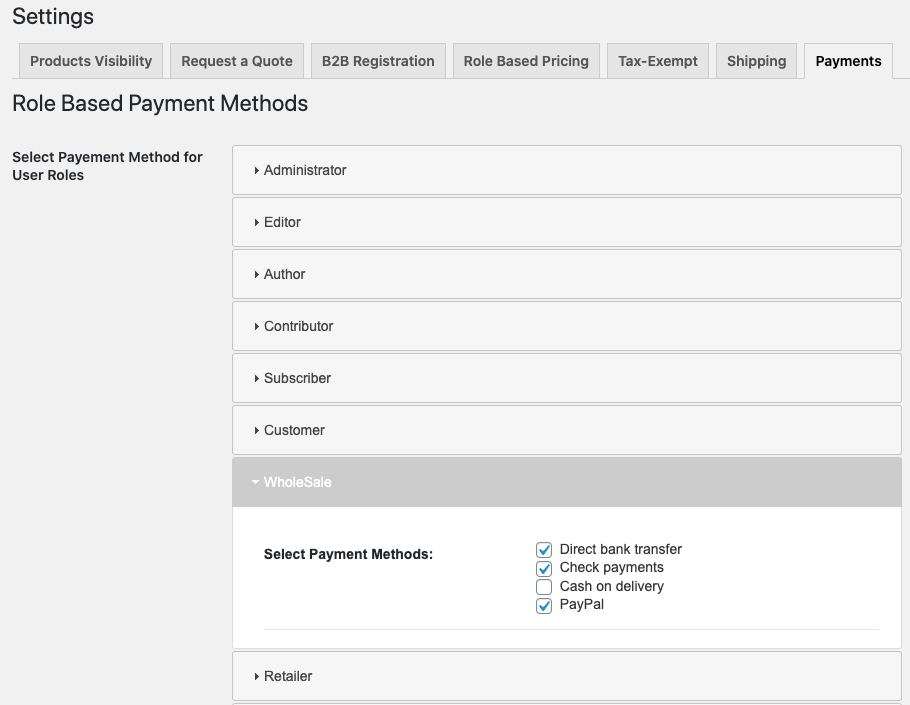The image size is (910, 705).
Task: Uncheck Check payments for WholeSale
Action: pyautogui.click(x=544, y=568)
